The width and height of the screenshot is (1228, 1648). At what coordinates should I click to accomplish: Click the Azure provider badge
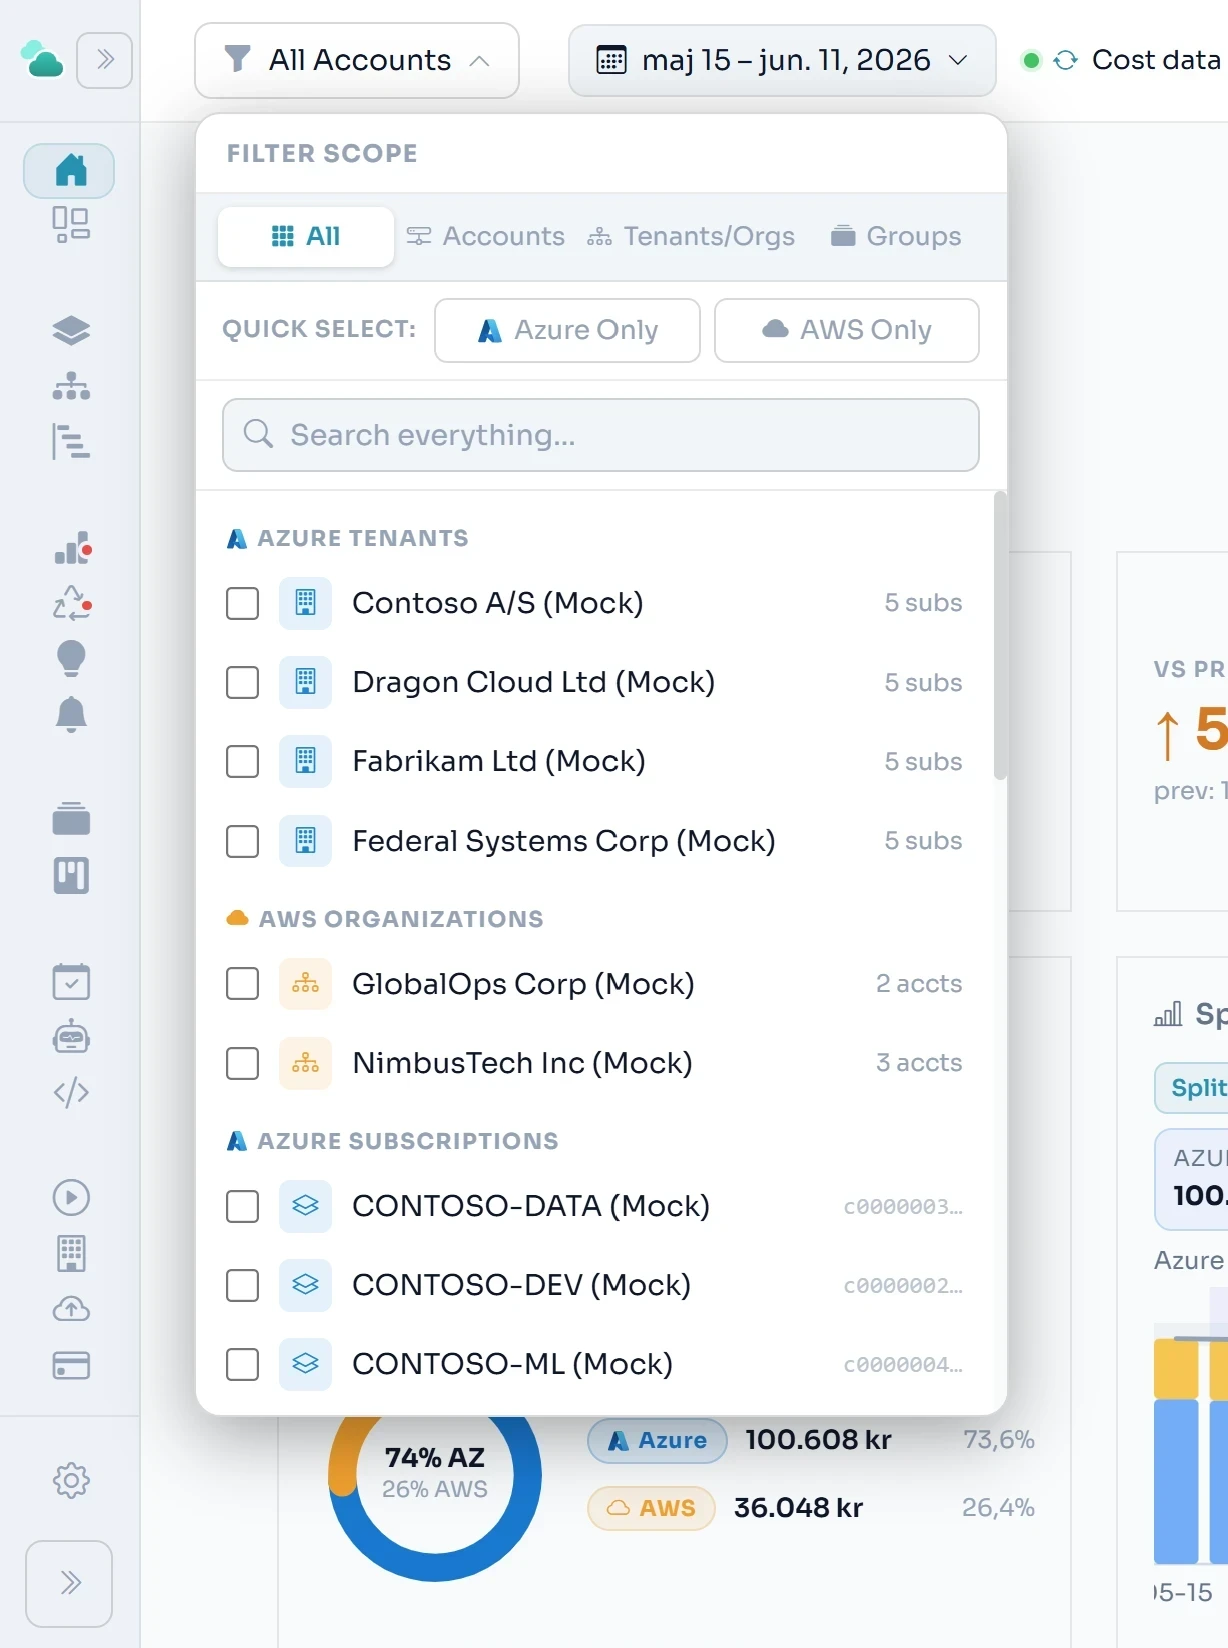657,1440
